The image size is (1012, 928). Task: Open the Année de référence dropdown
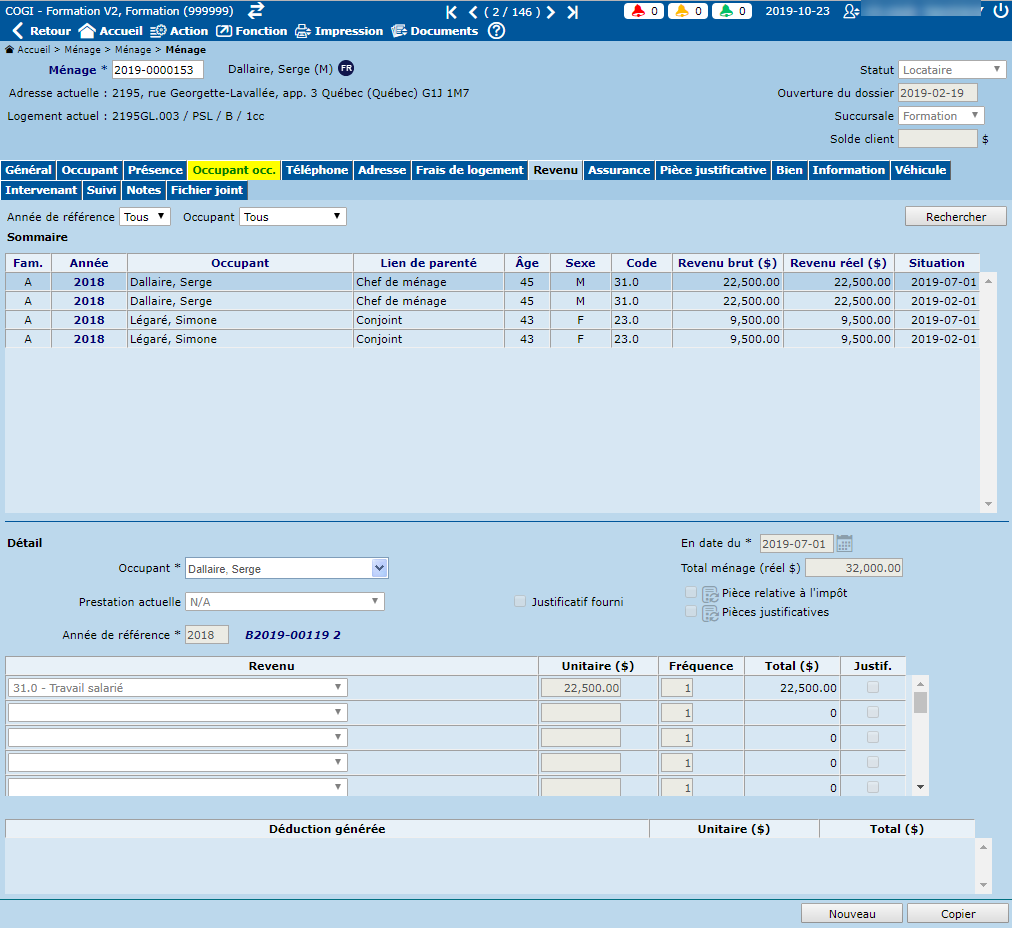(x=145, y=216)
